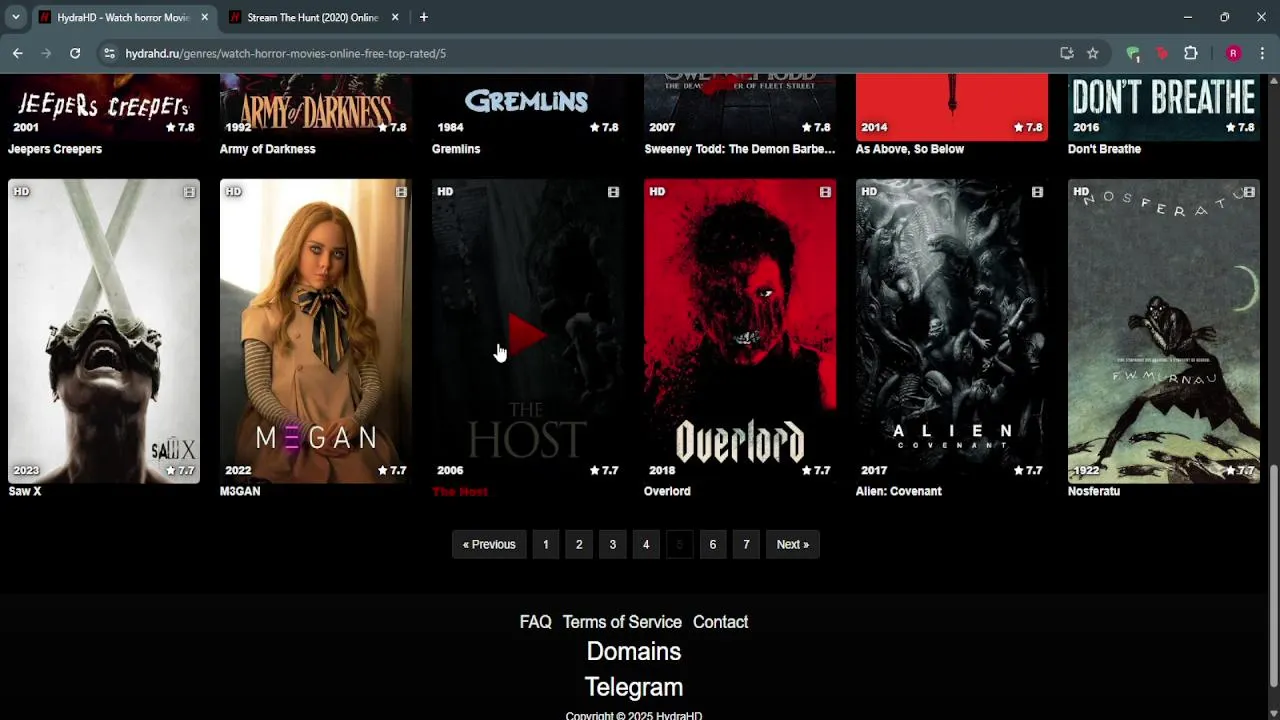Screen dimensions: 1280x720
Task: Click the film icon on Nosferatu poster
Action: [x=1249, y=192]
